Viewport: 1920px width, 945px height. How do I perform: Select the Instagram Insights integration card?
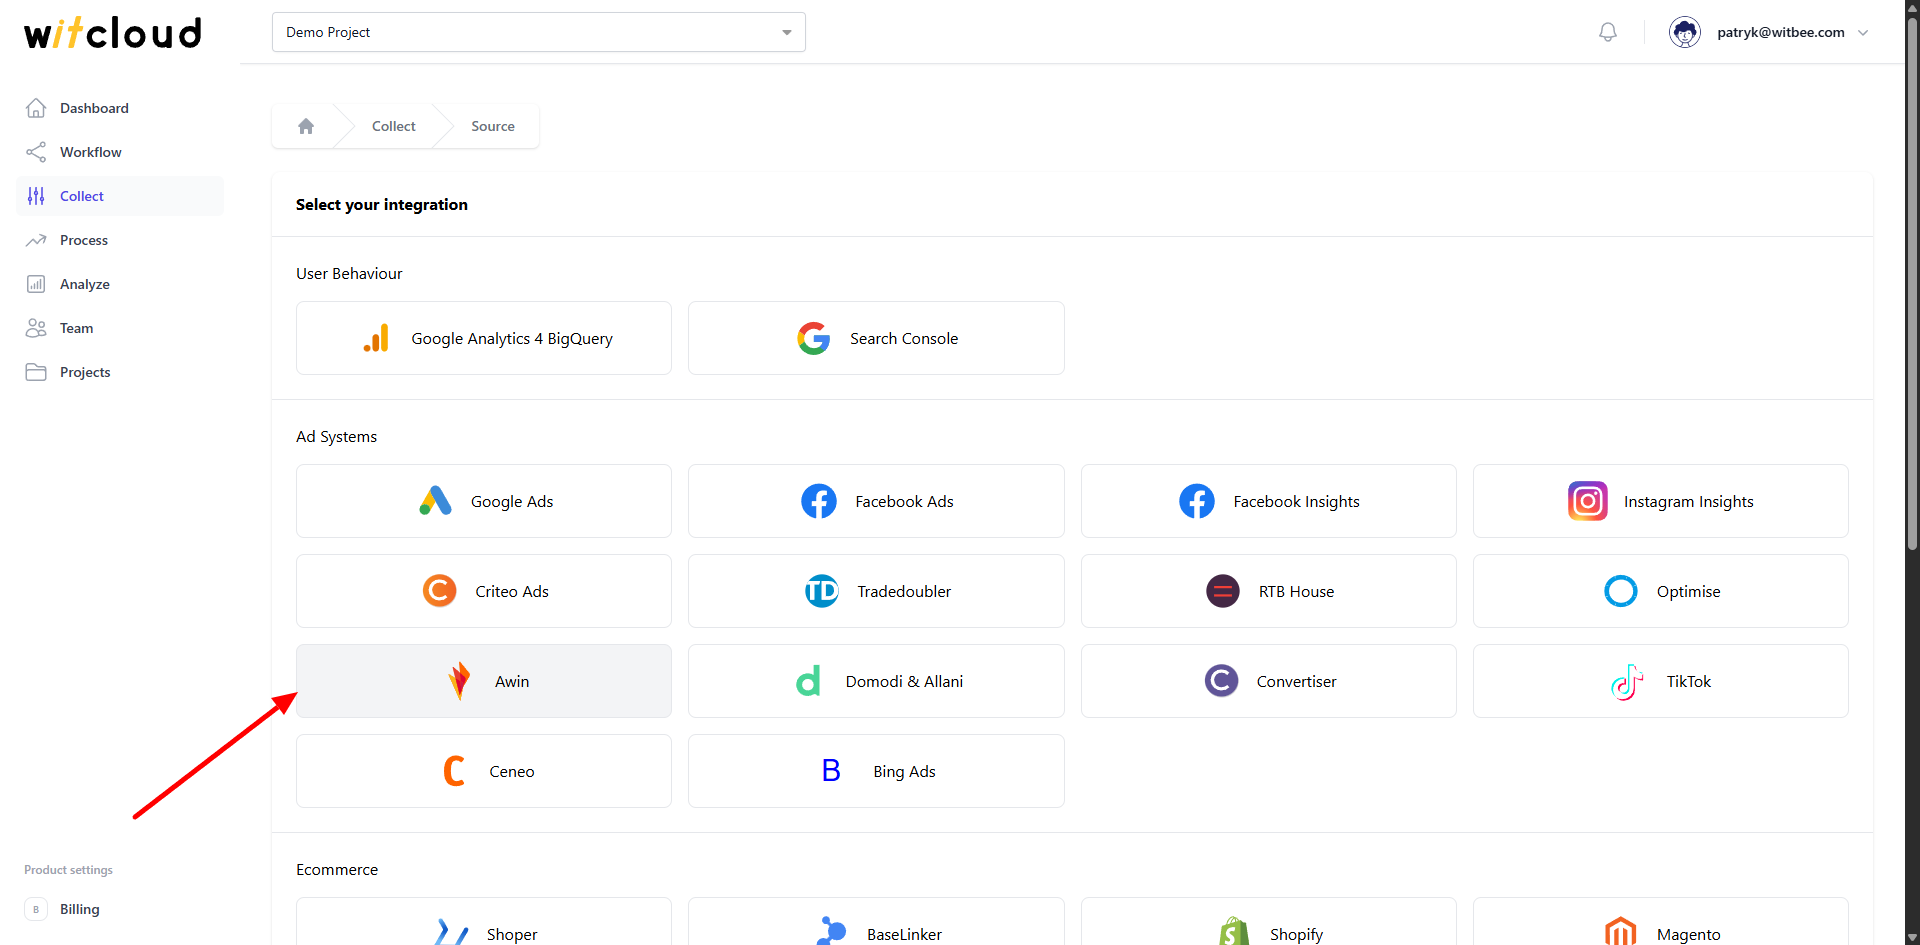(x=1661, y=501)
